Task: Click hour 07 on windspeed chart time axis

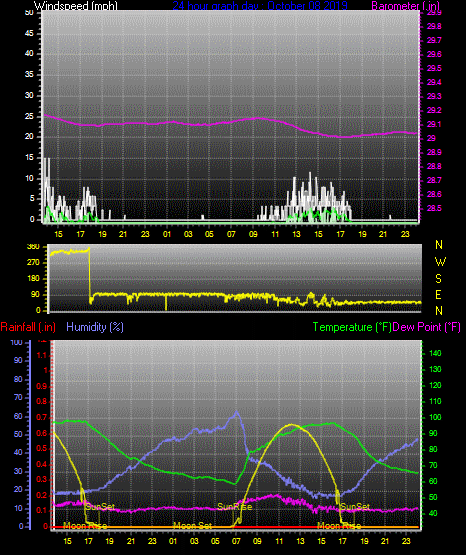Action: 231,234
